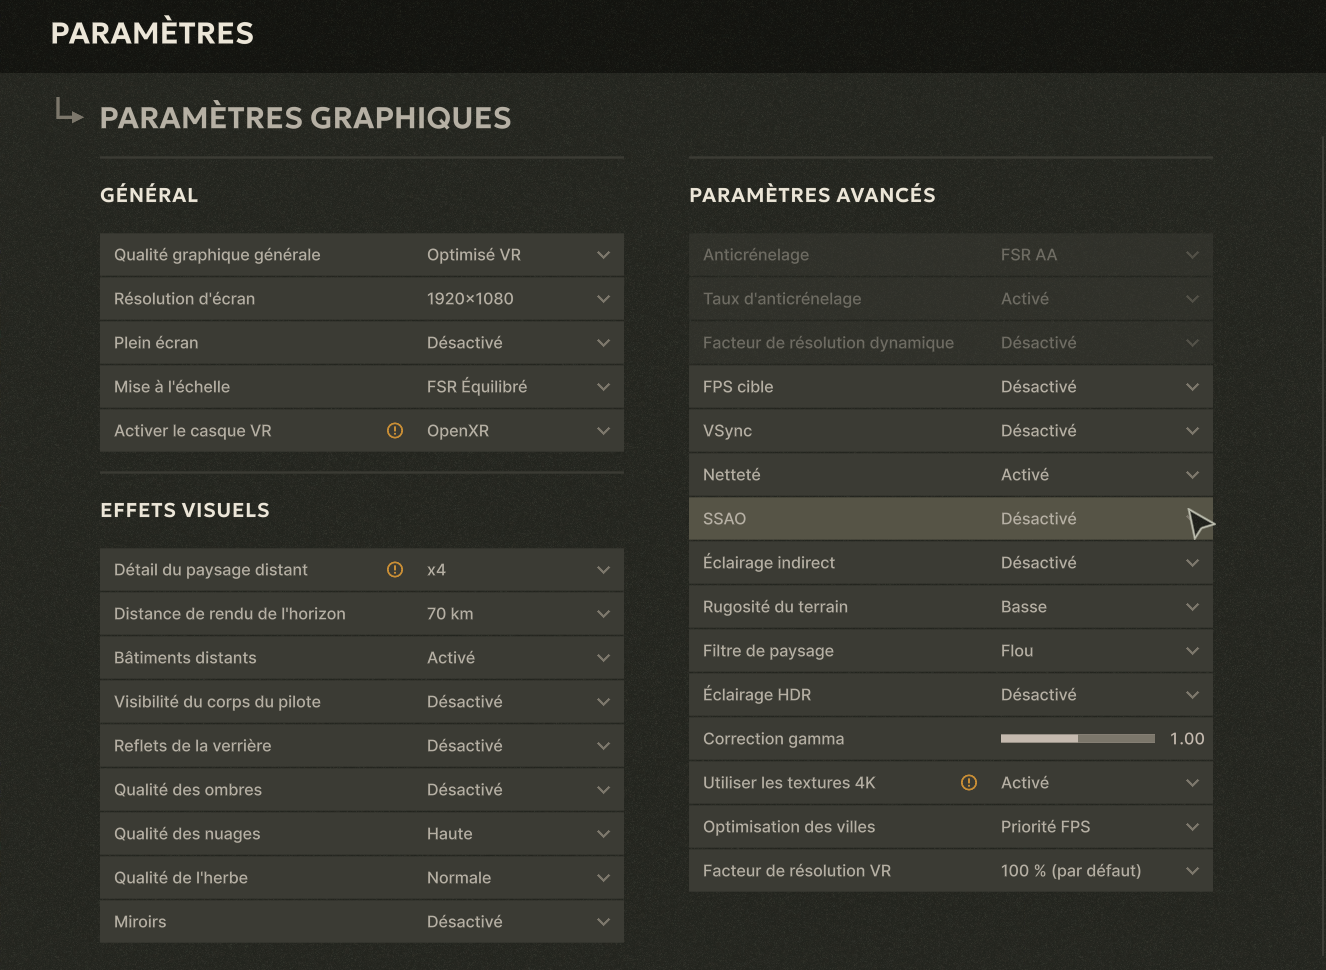Open Résolution d'écran dropdown showing 1920×1080

[x=362, y=299]
